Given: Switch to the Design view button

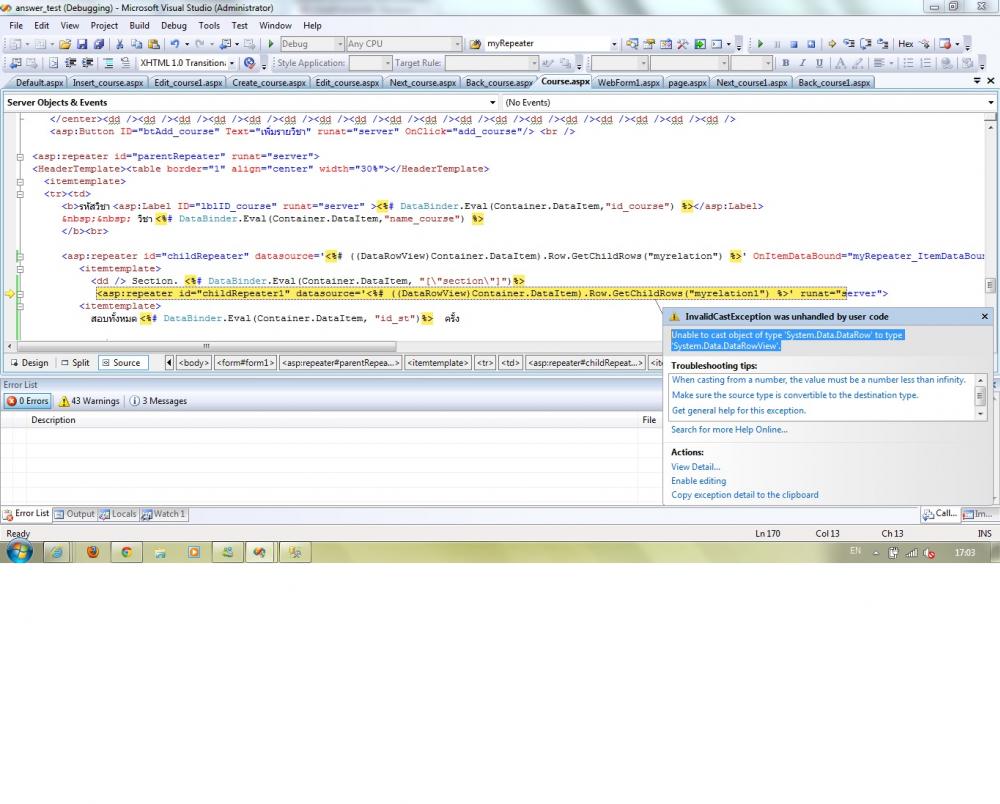Looking at the screenshot, I should pyautogui.click(x=28, y=363).
